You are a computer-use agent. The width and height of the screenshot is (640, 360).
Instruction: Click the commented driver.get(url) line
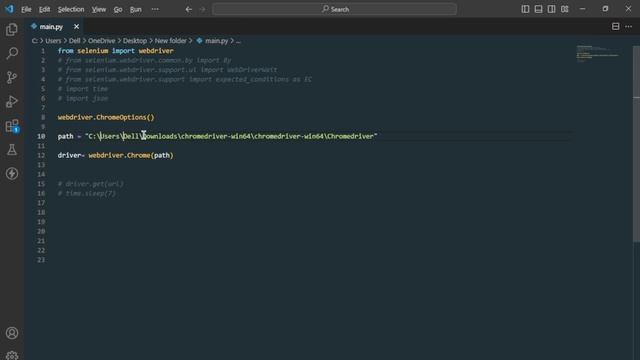pos(91,184)
